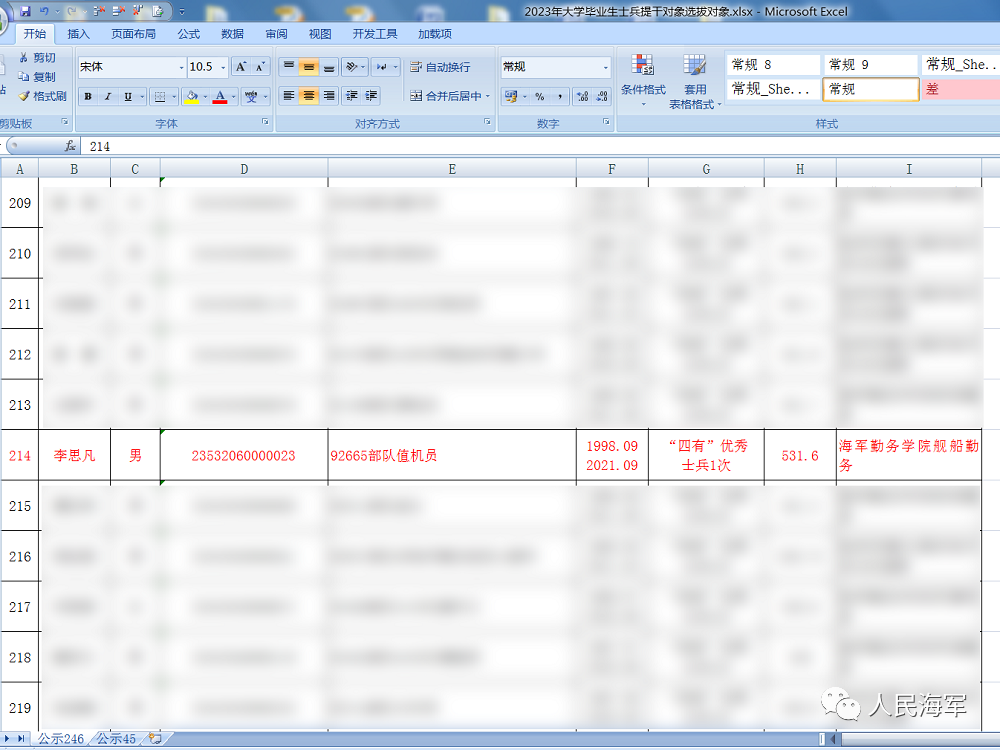1000x750 pixels.
Task: Apply the 差 cell style
Action: pyautogui.click(x=960, y=89)
